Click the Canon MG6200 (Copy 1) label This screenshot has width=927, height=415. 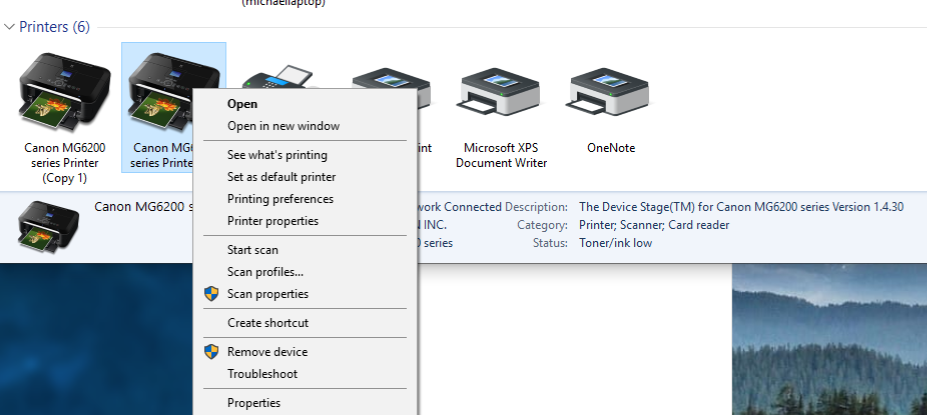click(64, 163)
